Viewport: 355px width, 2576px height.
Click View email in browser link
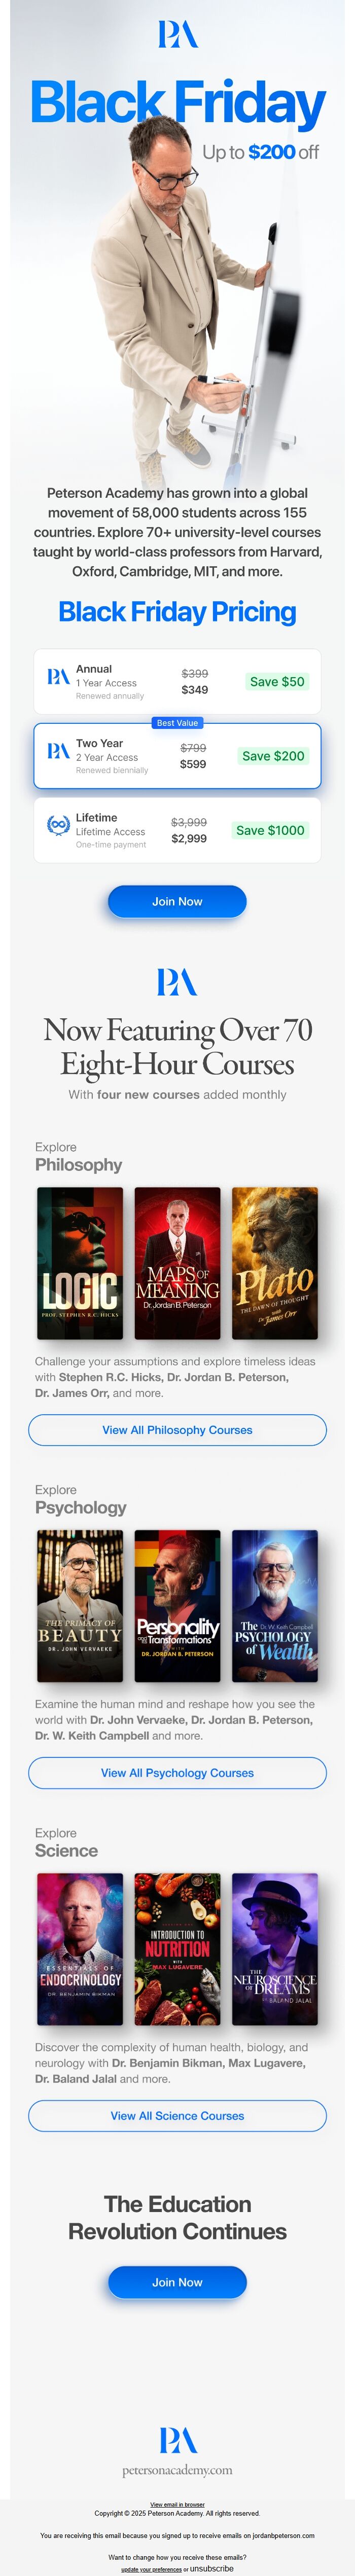(x=177, y=2505)
